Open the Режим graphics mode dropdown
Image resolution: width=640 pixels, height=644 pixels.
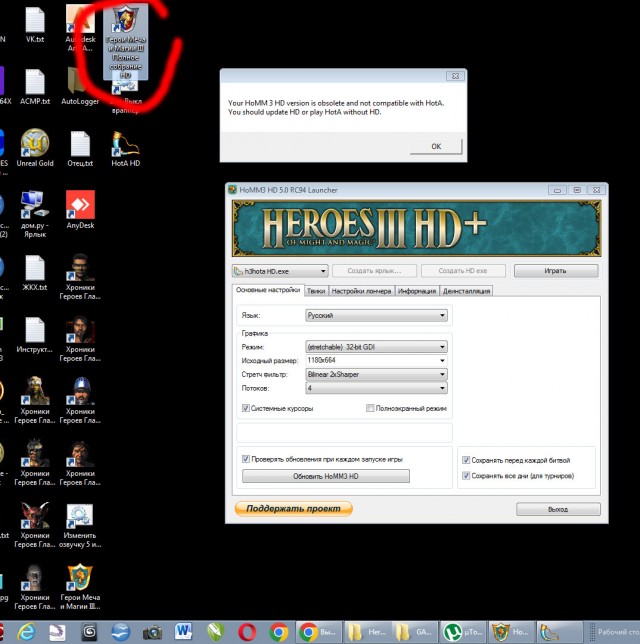coord(376,347)
